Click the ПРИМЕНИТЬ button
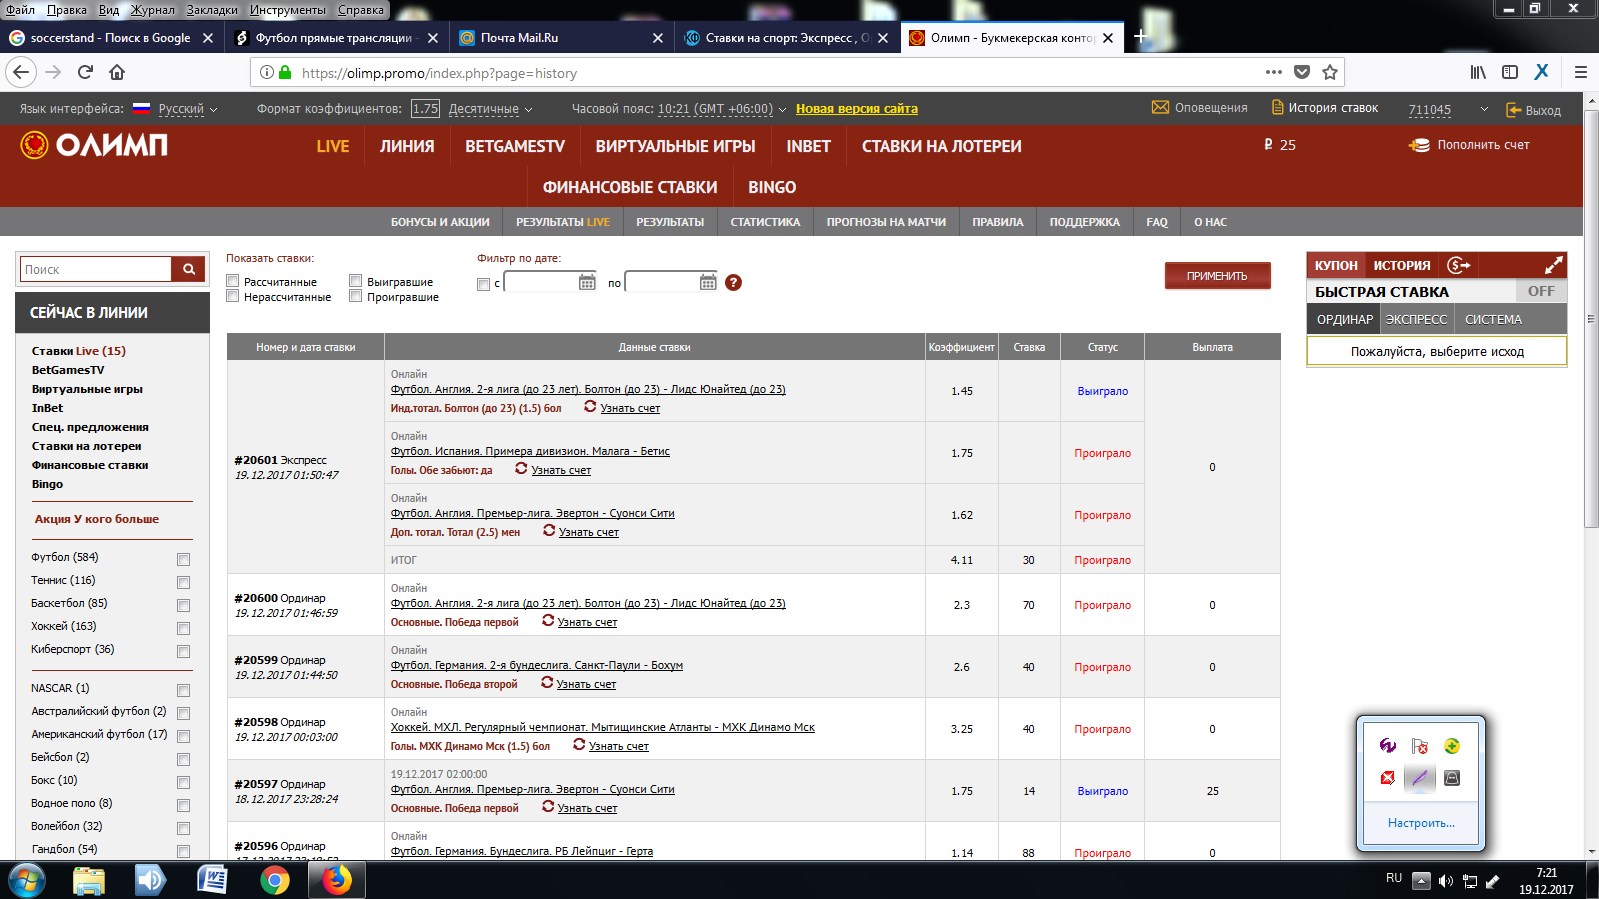This screenshot has height=899, width=1599. tap(1217, 275)
